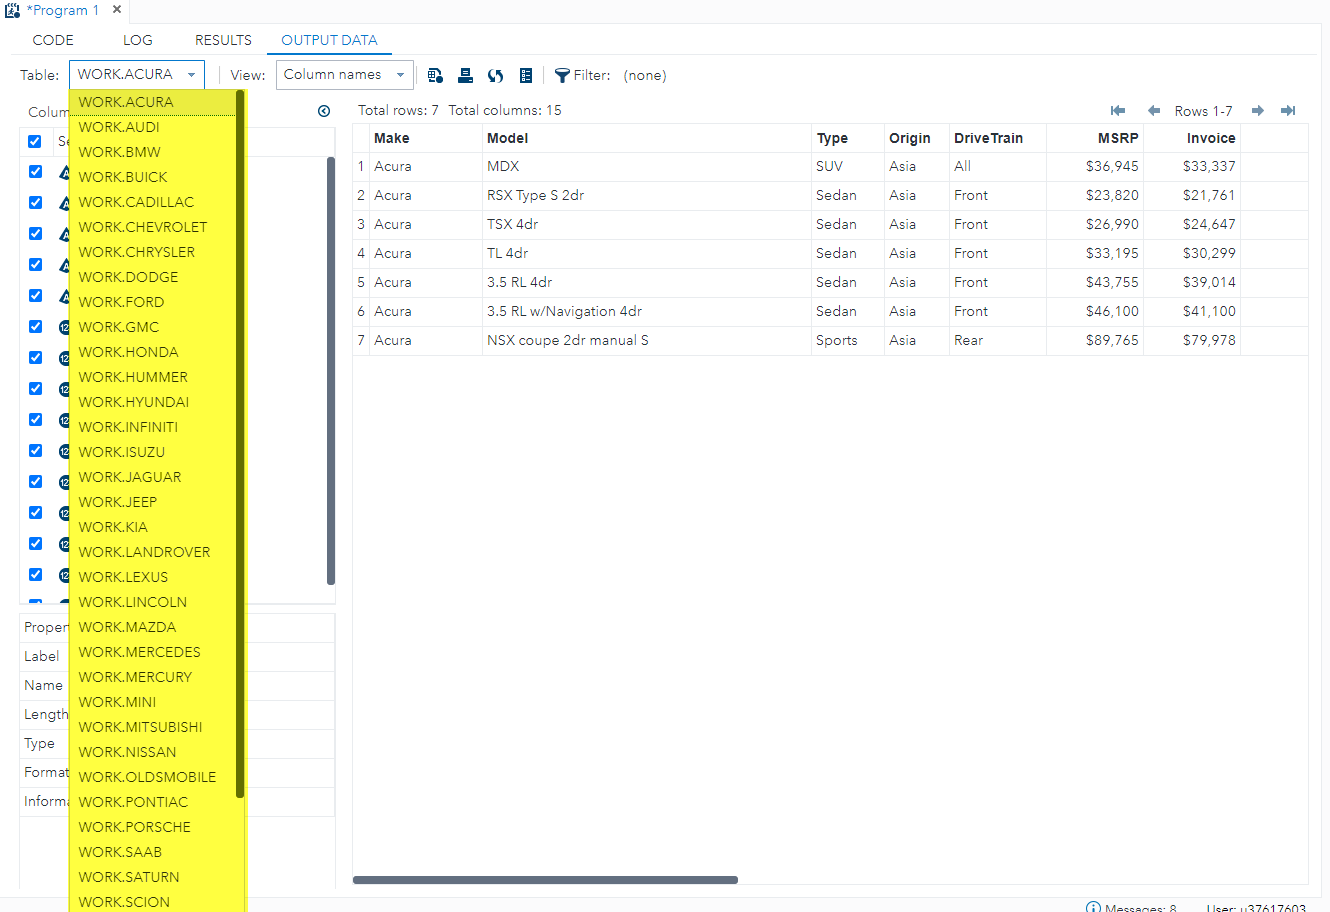The height and width of the screenshot is (912, 1330).
Task: Choose WORK.INFINITI from the list
Action: coord(153,427)
